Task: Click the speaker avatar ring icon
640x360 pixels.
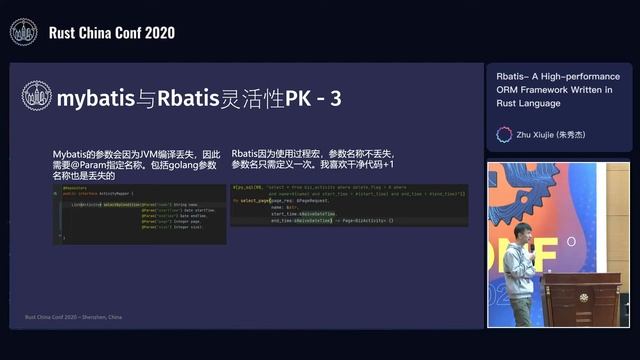Action: [504, 134]
